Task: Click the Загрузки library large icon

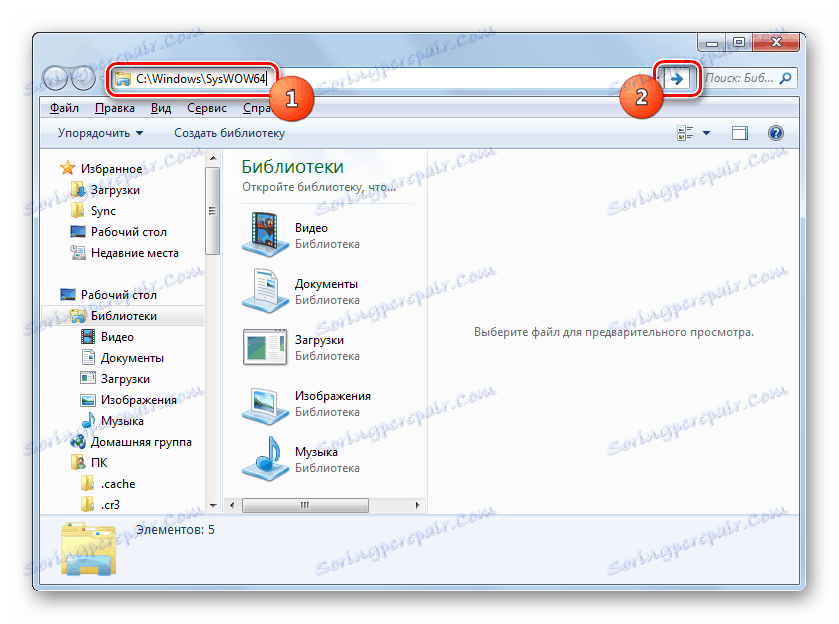Action: tap(265, 347)
